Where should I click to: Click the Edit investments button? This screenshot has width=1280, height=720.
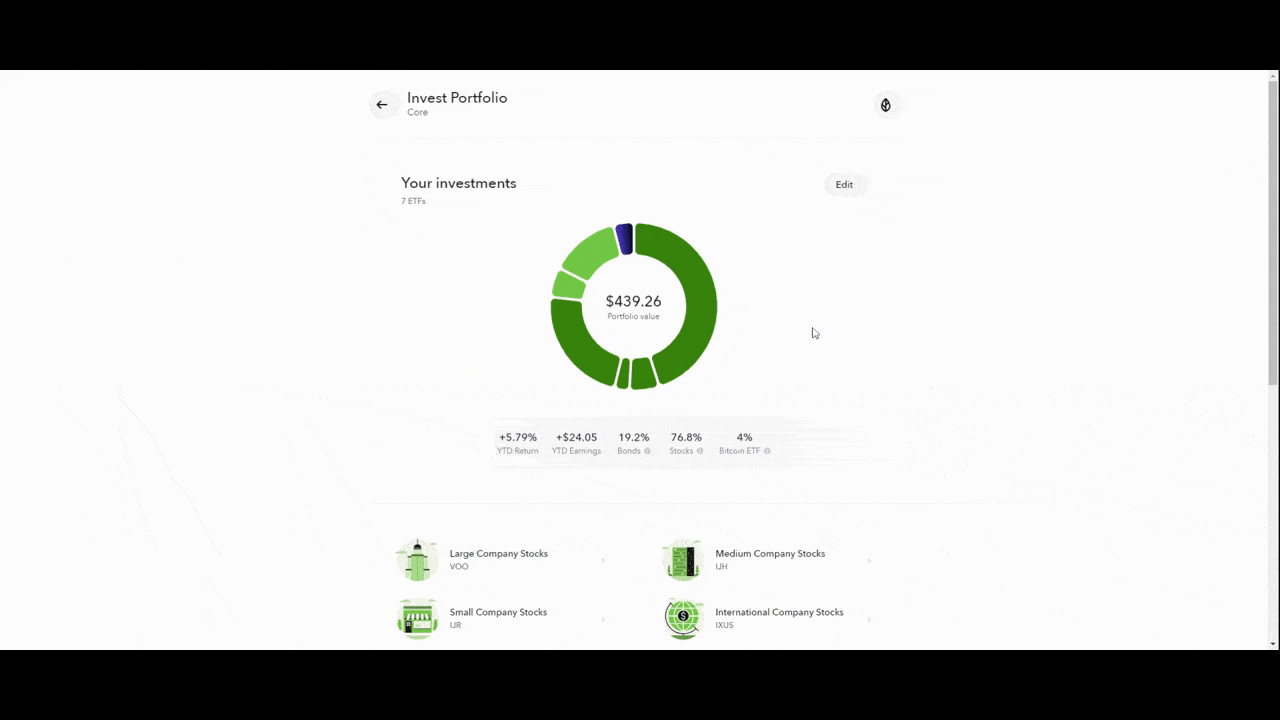click(x=844, y=184)
